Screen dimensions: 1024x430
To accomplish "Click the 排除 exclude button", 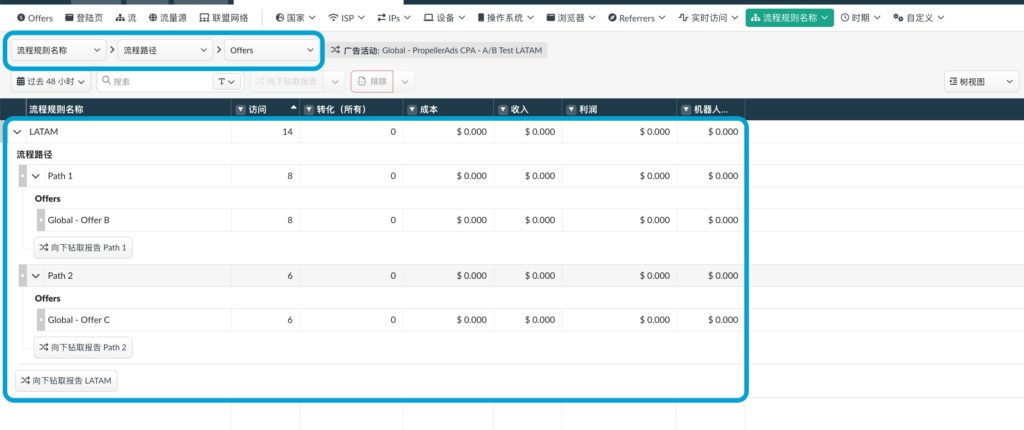I will [x=372, y=82].
